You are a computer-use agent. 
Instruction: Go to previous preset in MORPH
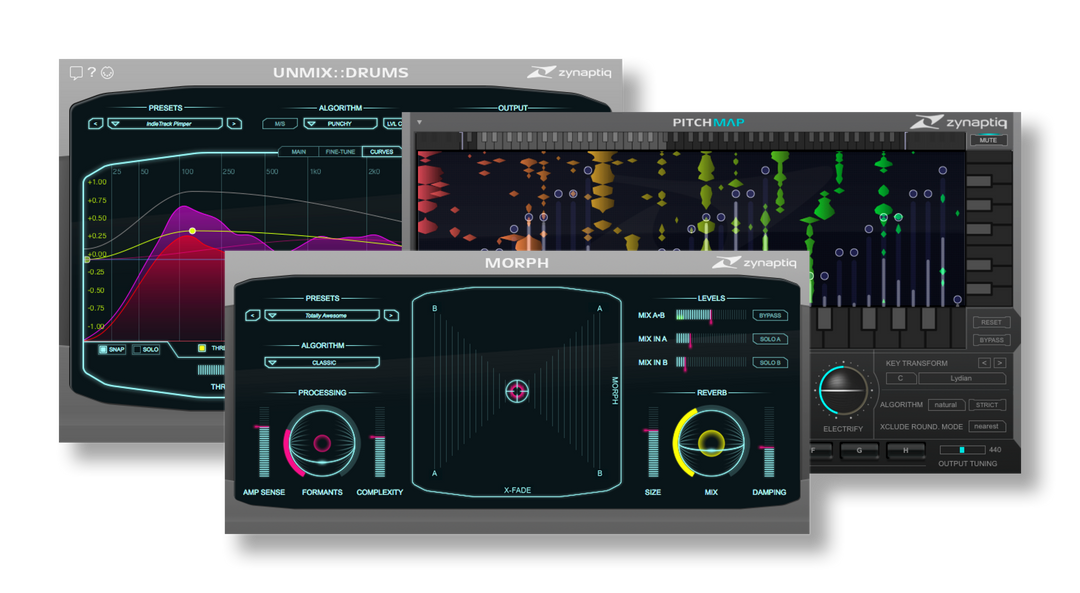coord(253,315)
